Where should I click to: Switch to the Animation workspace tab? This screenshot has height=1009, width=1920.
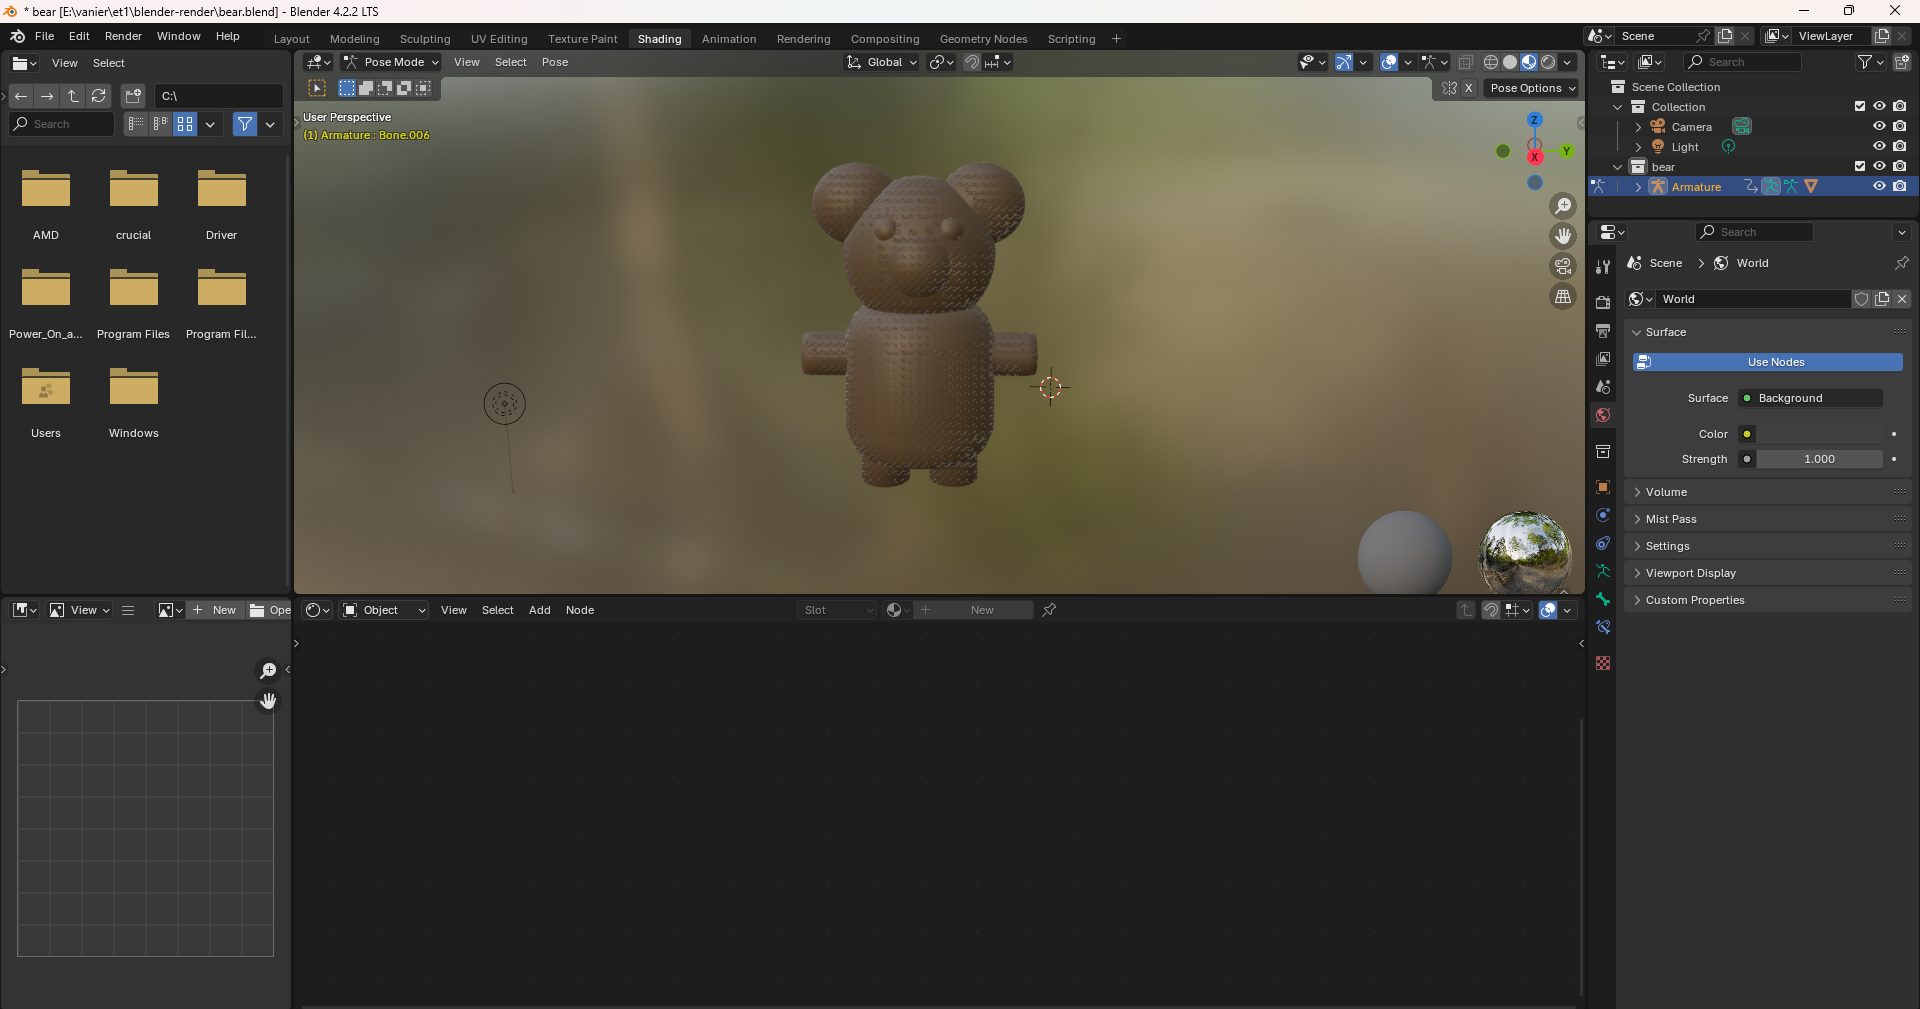(x=728, y=39)
